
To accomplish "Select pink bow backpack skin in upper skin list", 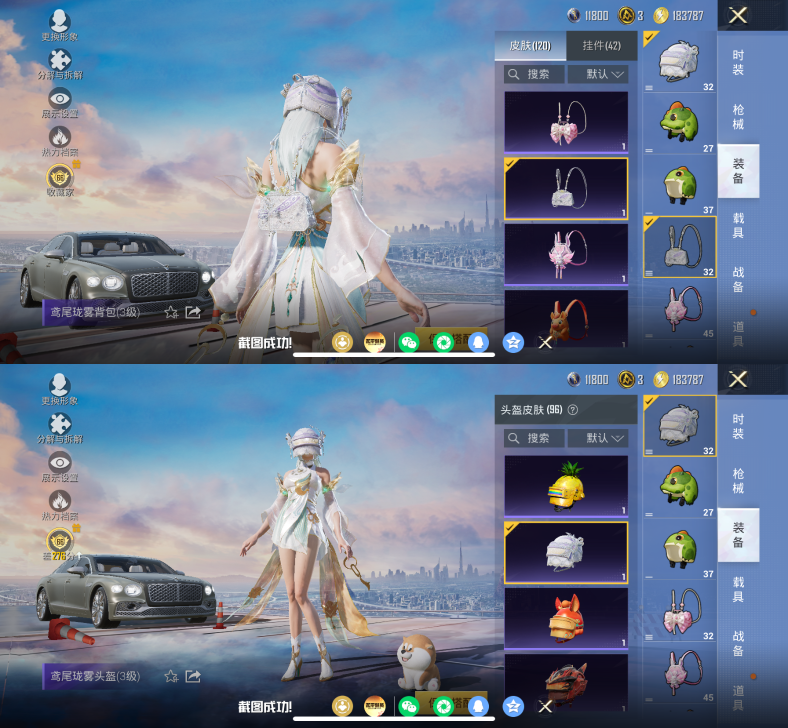I will coord(566,122).
